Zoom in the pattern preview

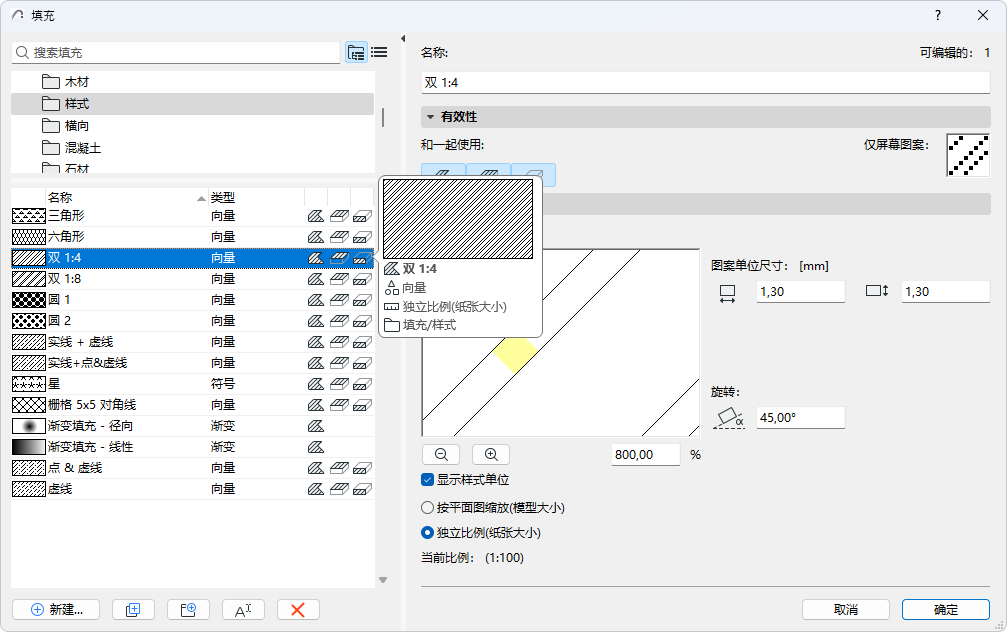click(491, 454)
